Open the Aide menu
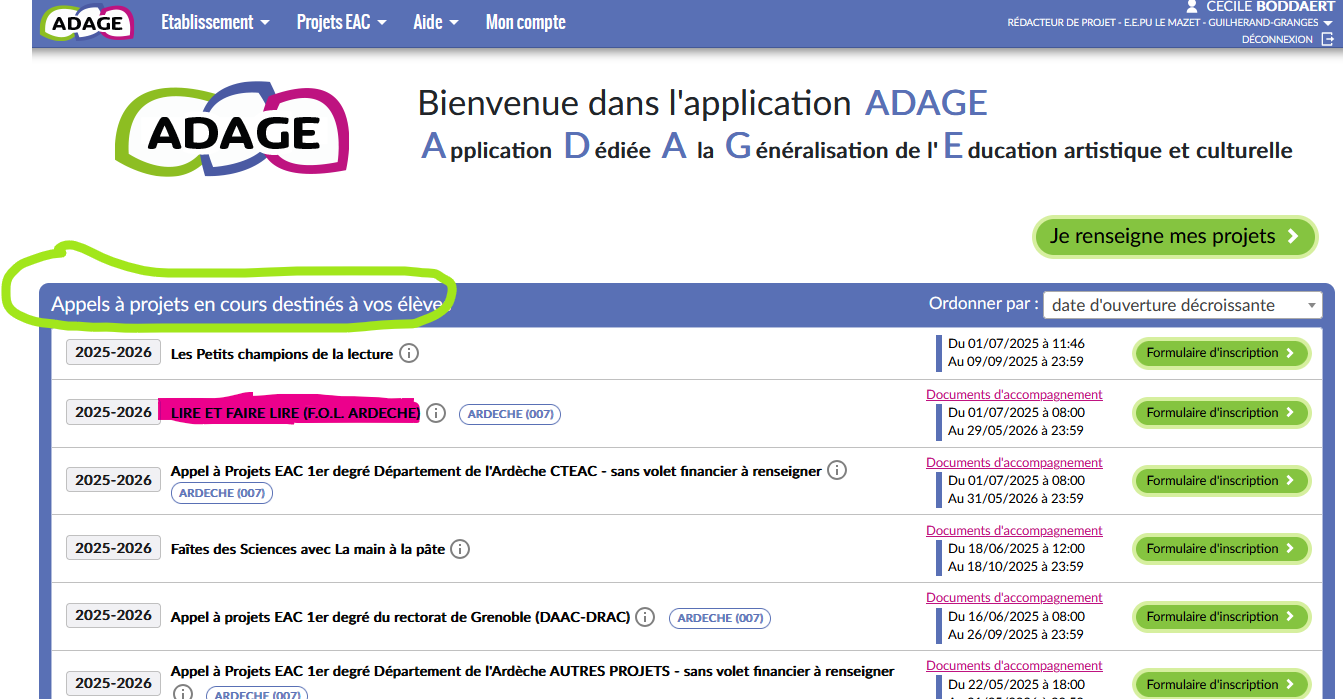The width and height of the screenshot is (1343, 699). coord(436,22)
